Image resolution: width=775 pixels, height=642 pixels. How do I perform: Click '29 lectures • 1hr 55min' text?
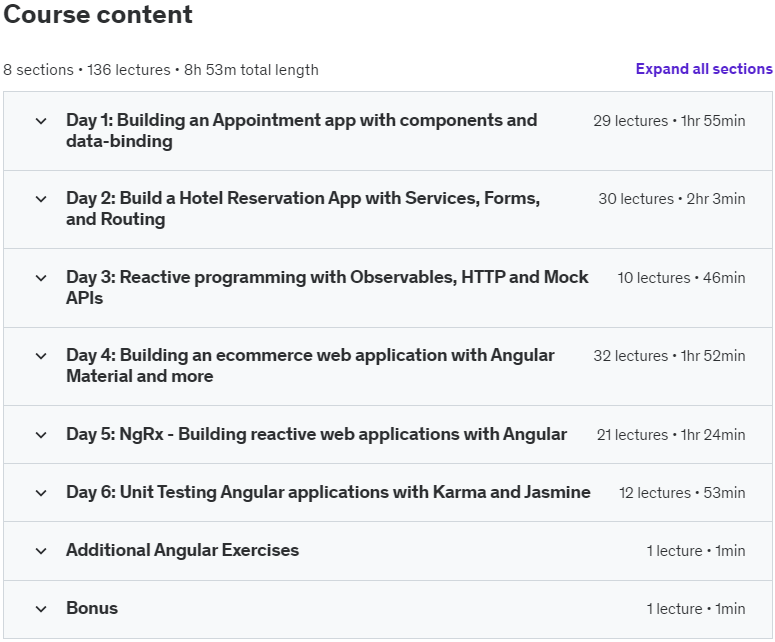coord(669,121)
